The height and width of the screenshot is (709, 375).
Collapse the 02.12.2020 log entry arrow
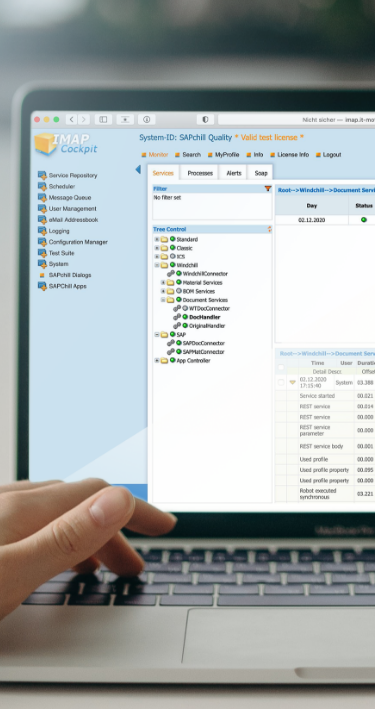click(x=293, y=383)
